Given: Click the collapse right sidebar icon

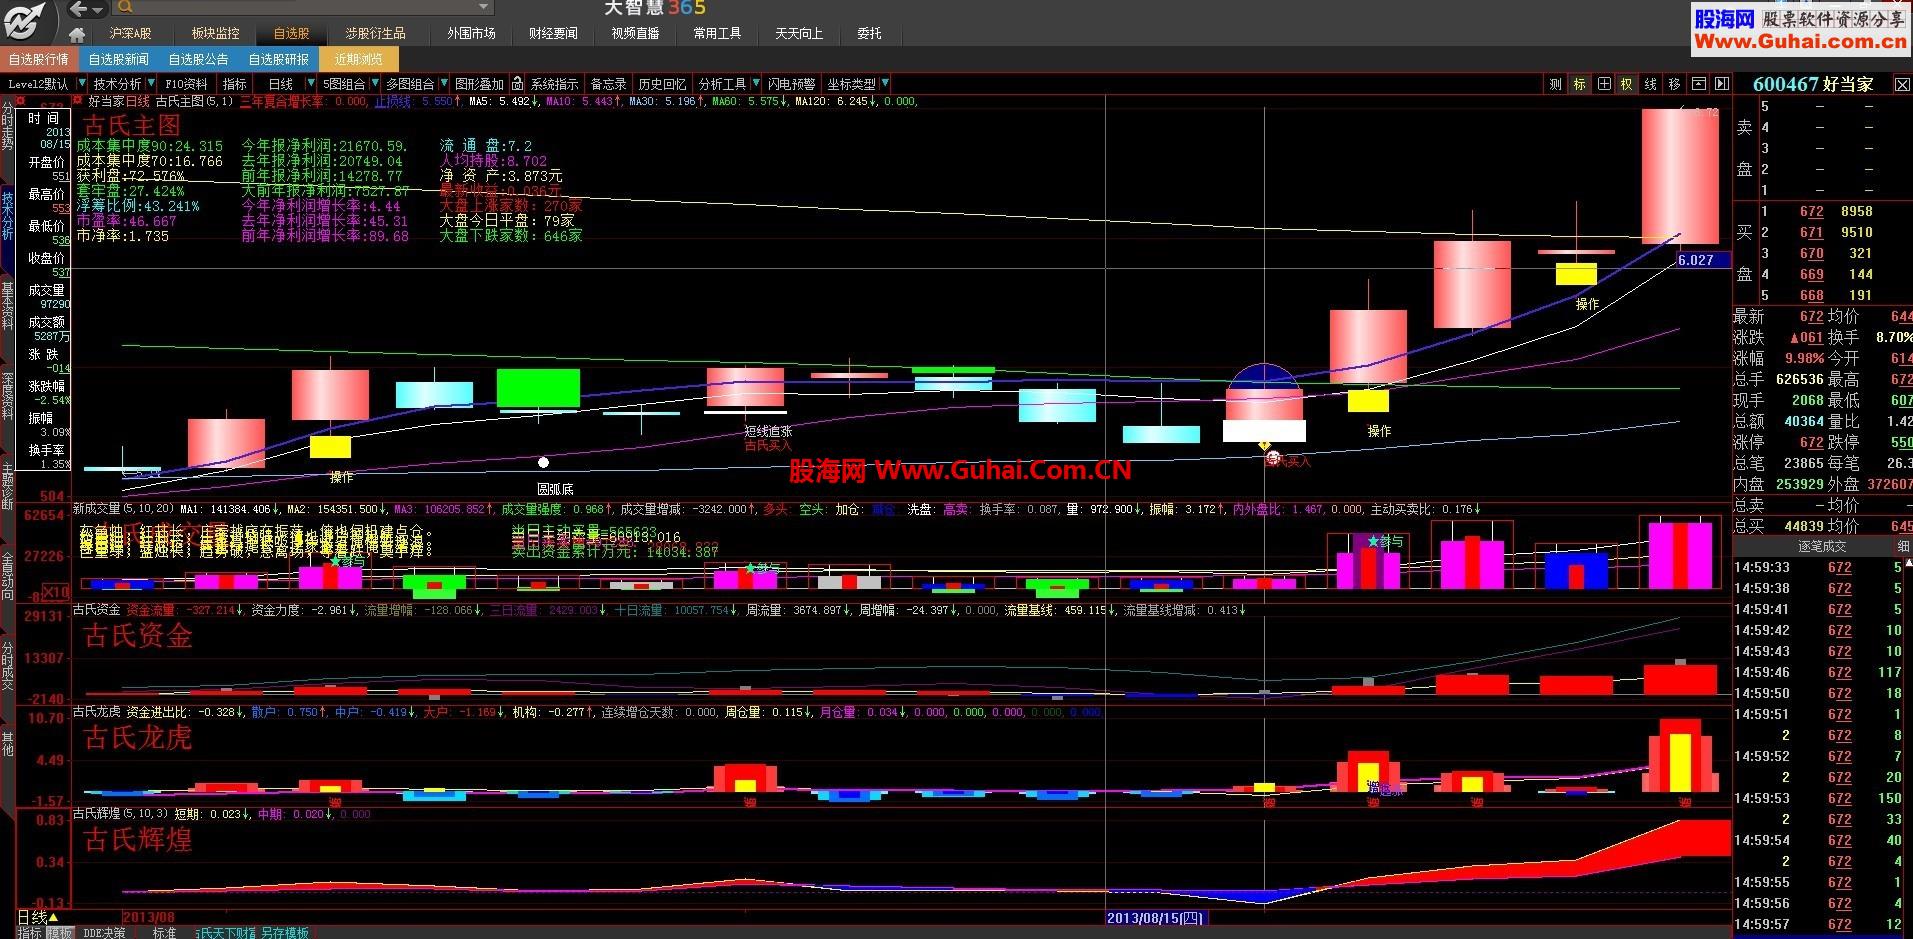Looking at the screenshot, I should point(1721,84).
